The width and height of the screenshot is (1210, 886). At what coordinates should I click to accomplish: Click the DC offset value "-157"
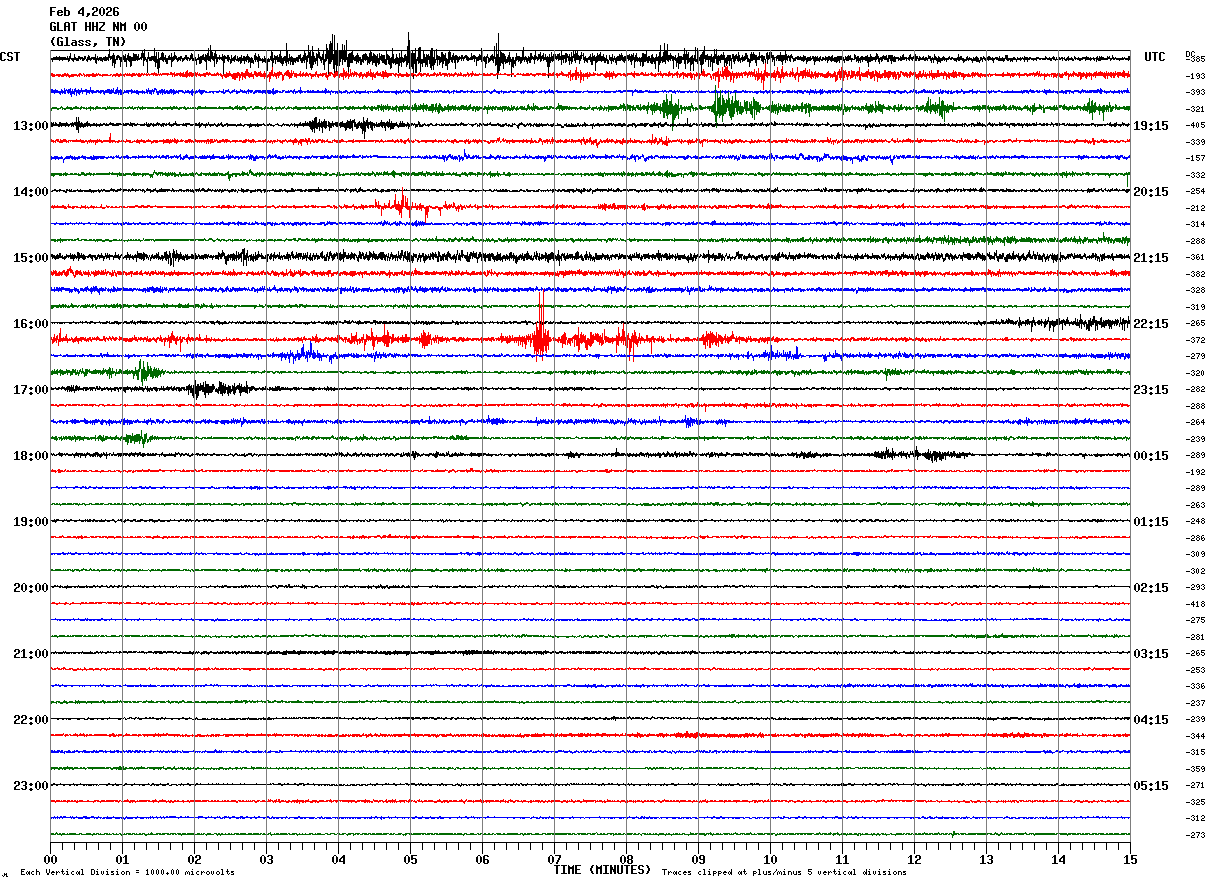(x=1195, y=159)
